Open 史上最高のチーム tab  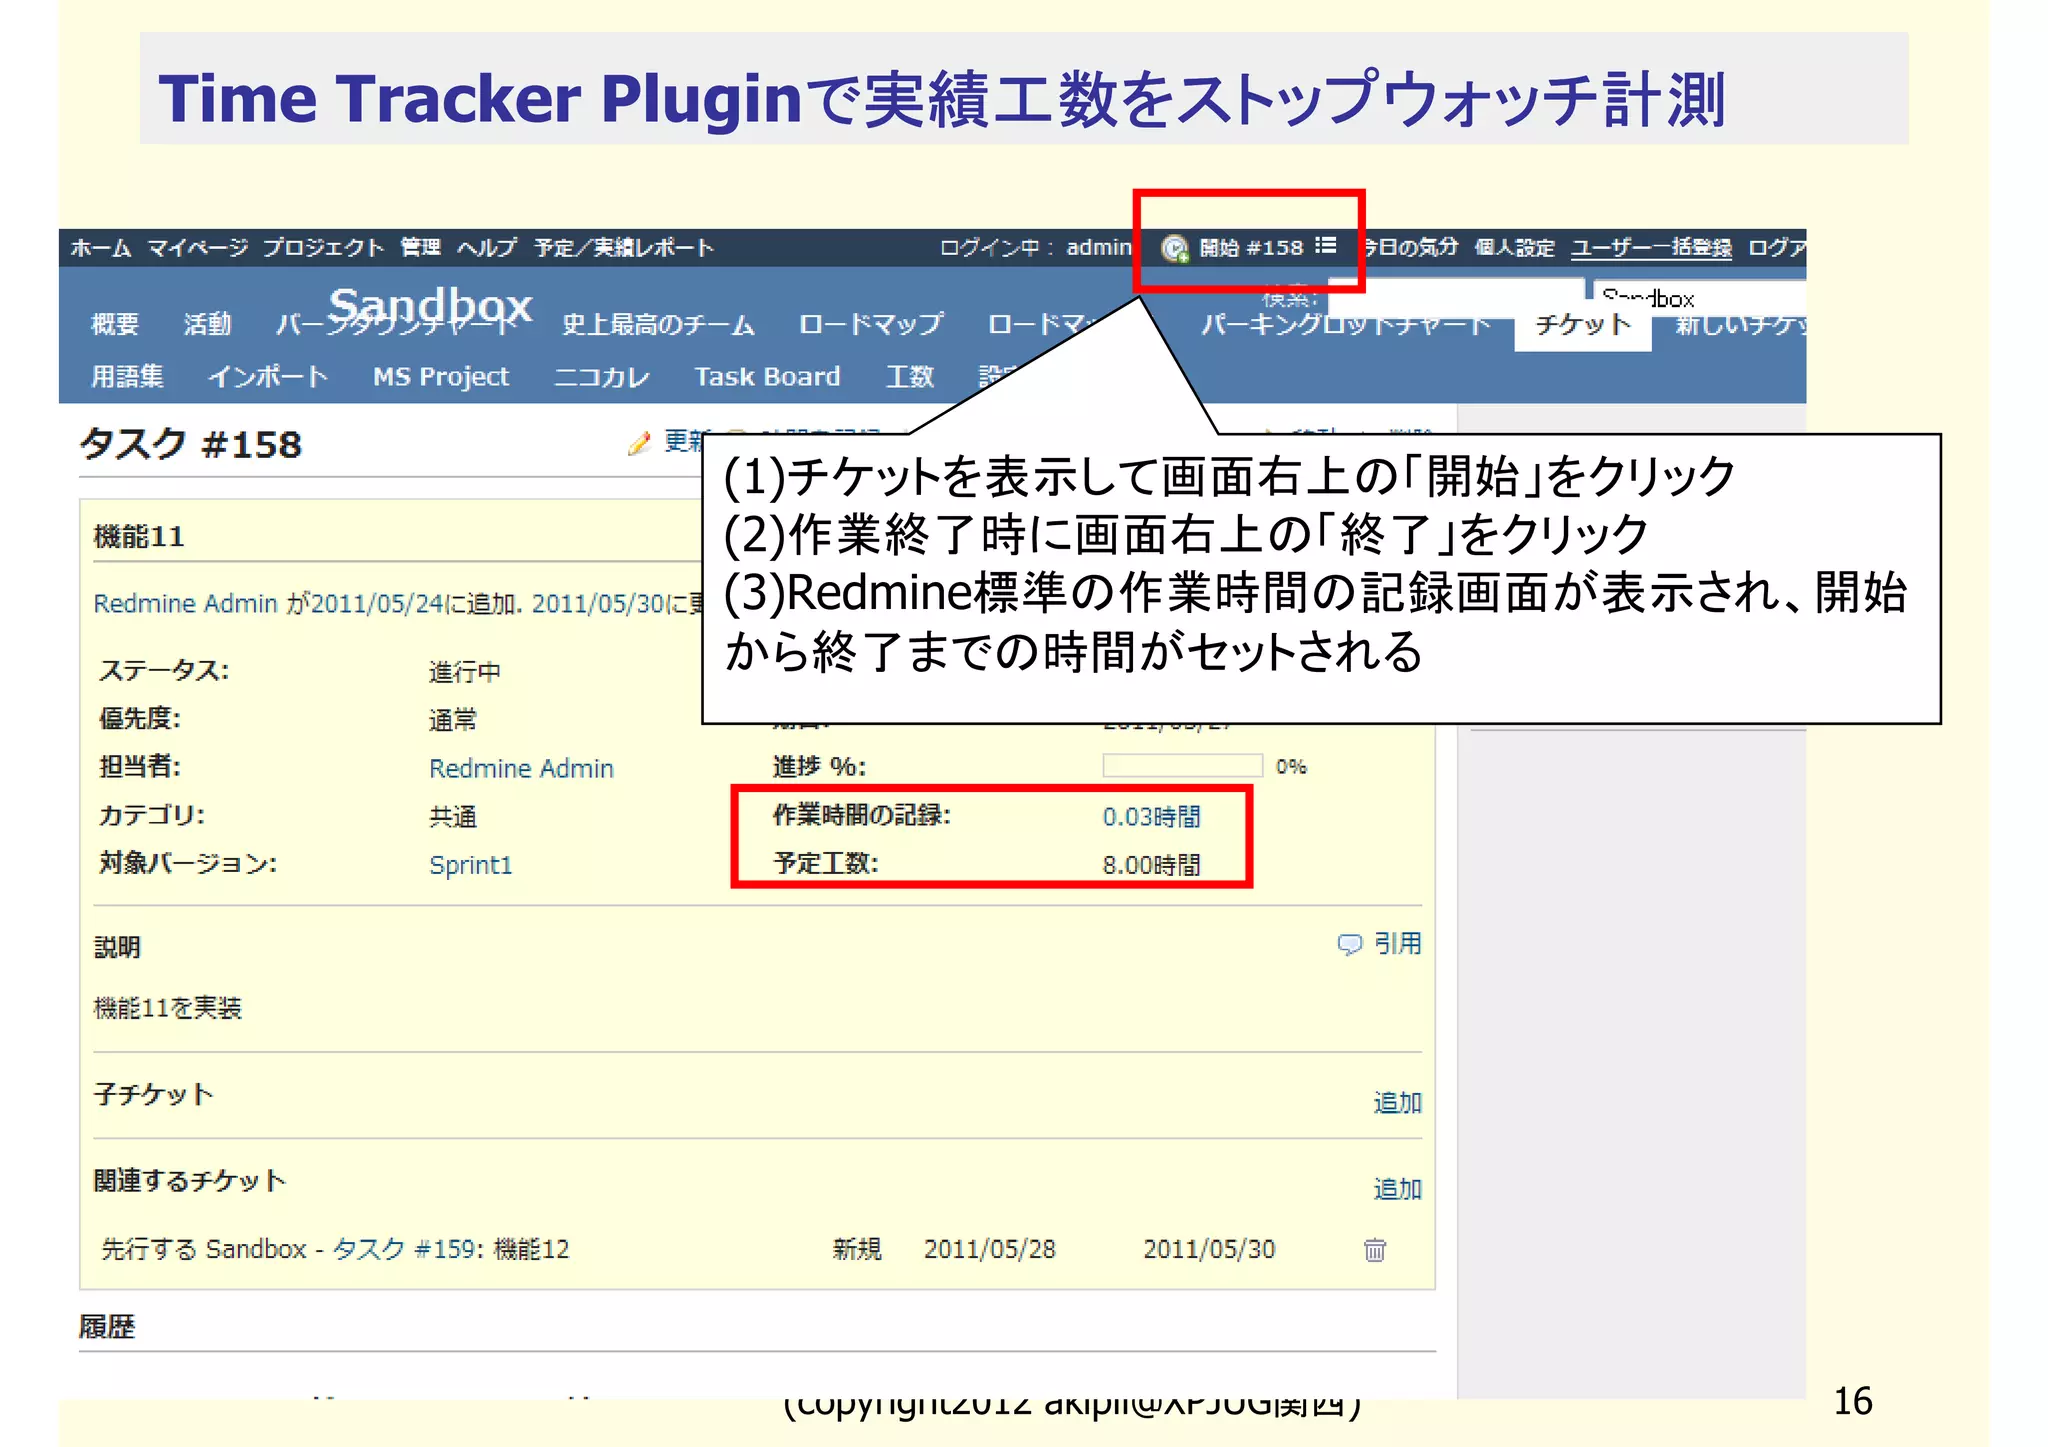(x=658, y=324)
